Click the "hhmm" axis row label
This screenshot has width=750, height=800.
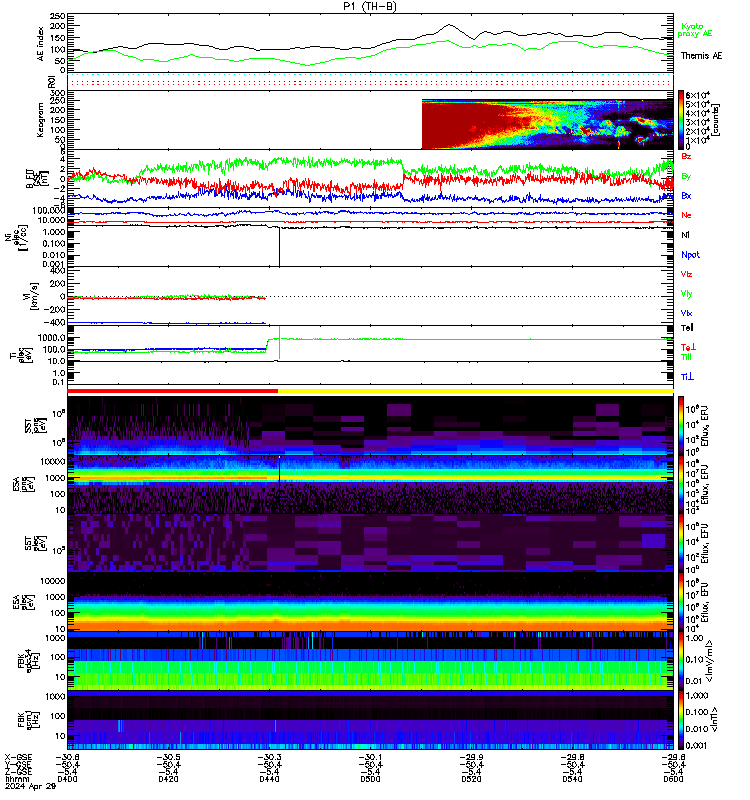(x=16, y=779)
